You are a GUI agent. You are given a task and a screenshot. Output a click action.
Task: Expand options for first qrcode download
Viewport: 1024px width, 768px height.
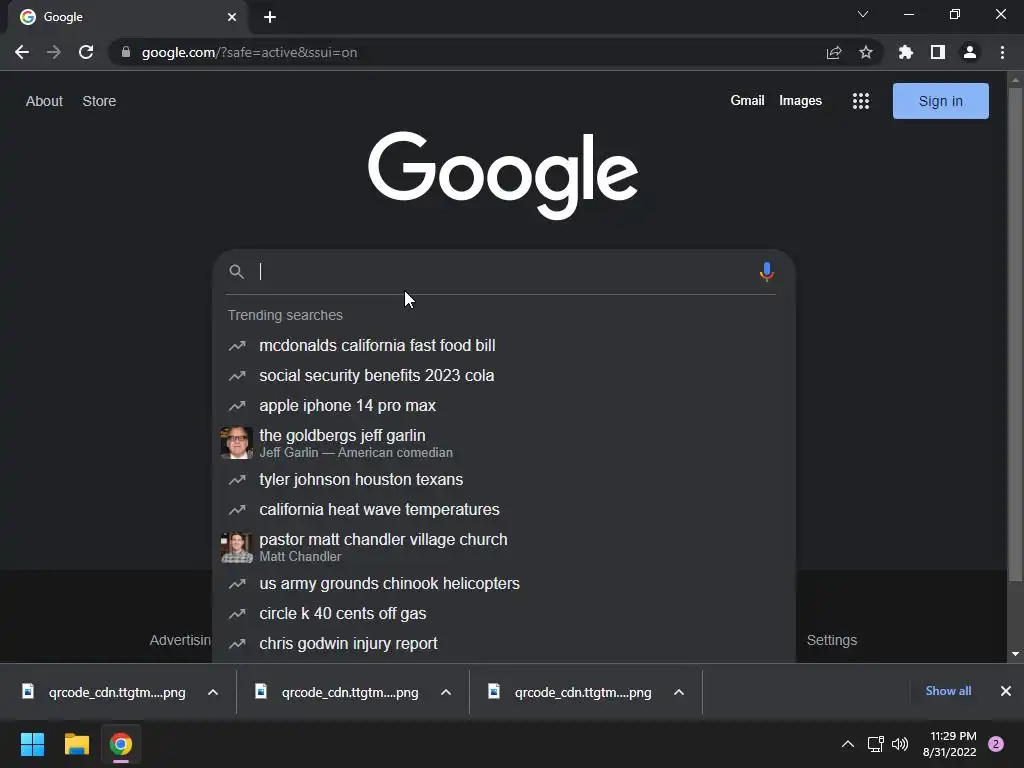pyautogui.click(x=213, y=692)
